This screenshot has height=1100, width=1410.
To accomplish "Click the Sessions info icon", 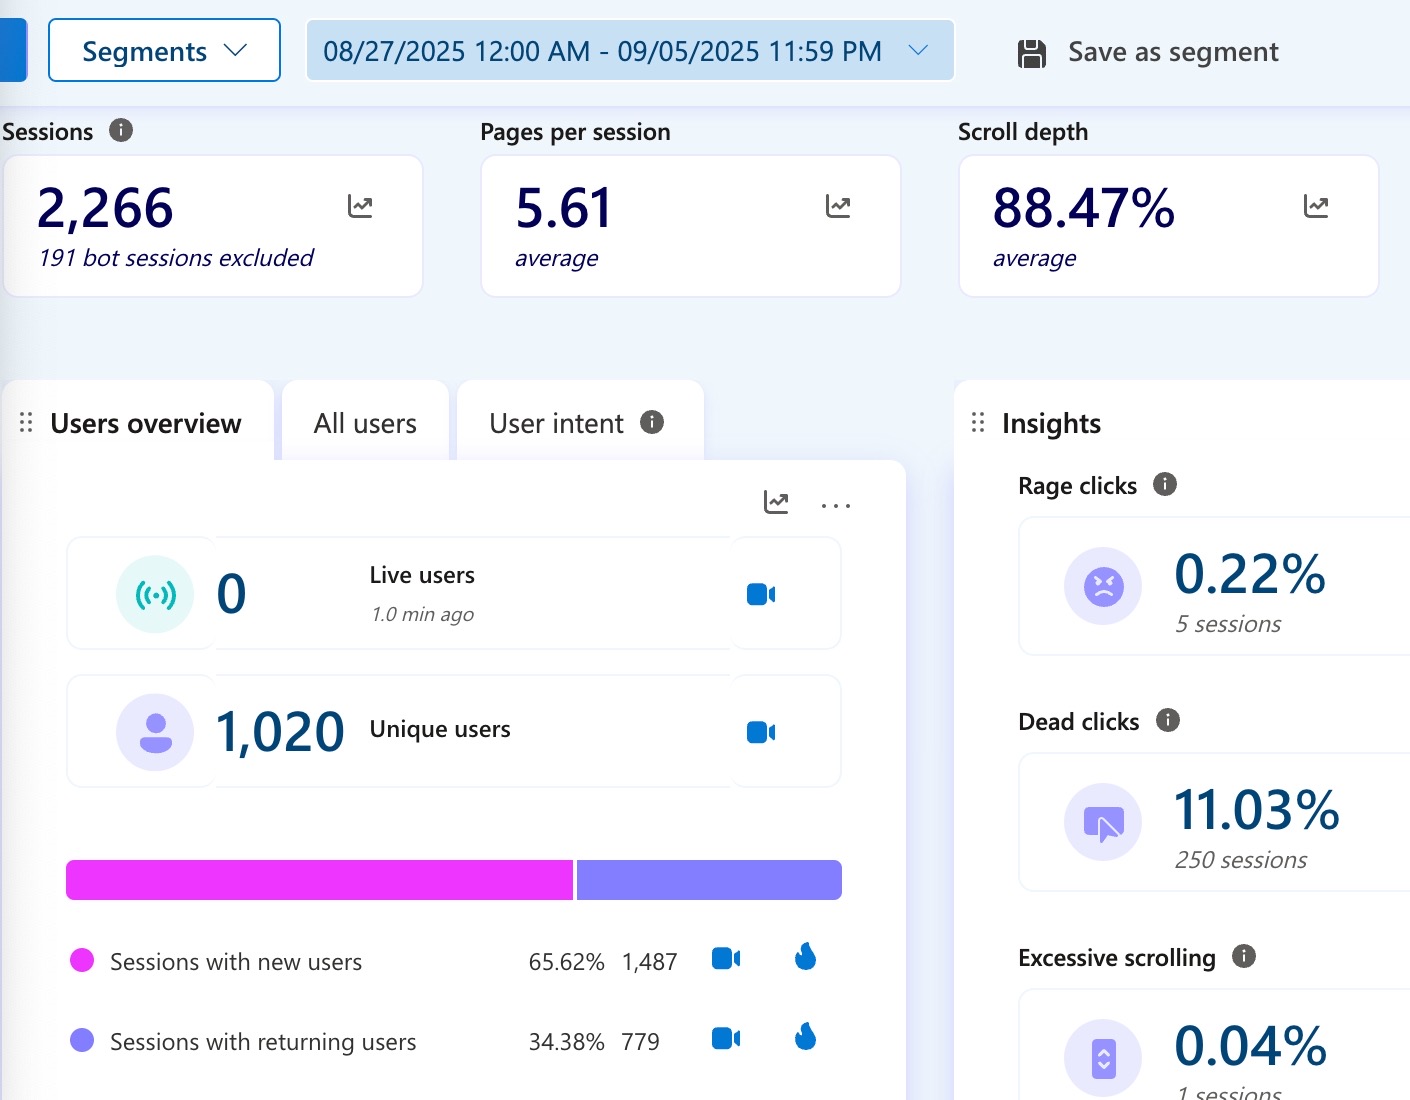I will click(x=121, y=131).
